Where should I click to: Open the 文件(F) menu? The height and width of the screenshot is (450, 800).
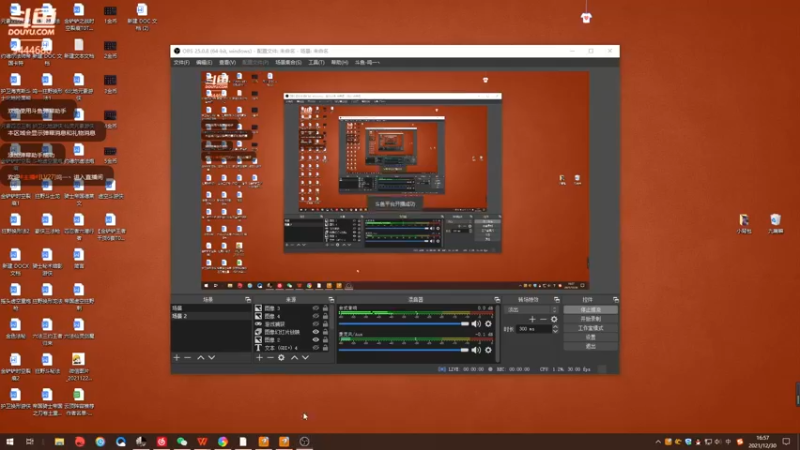pyautogui.click(x=182, y=62)
